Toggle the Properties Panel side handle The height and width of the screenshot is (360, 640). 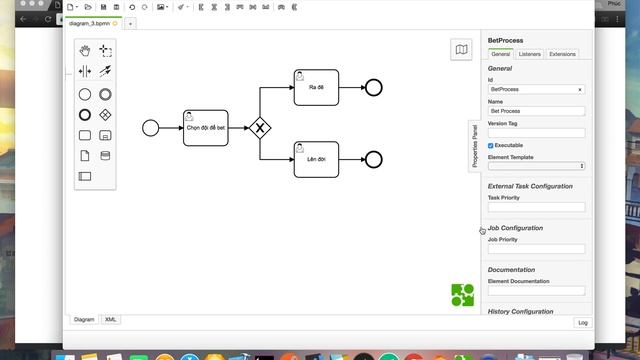point(474,146)
